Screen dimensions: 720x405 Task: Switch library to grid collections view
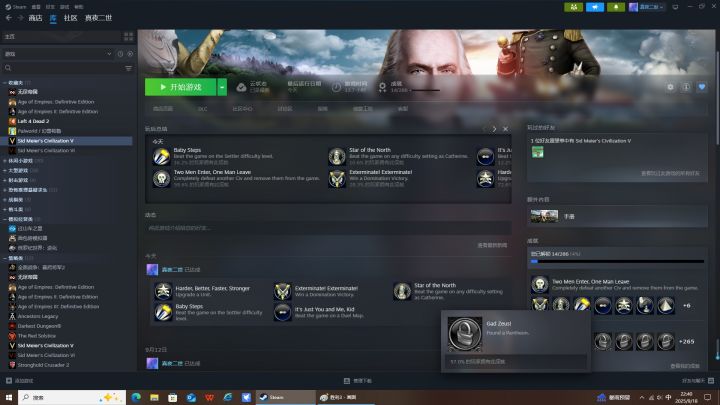click(x=128, y=36)
